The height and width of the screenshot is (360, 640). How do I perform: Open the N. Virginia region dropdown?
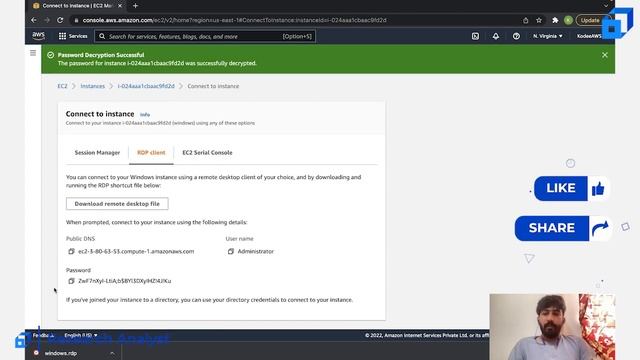[547, 36]
